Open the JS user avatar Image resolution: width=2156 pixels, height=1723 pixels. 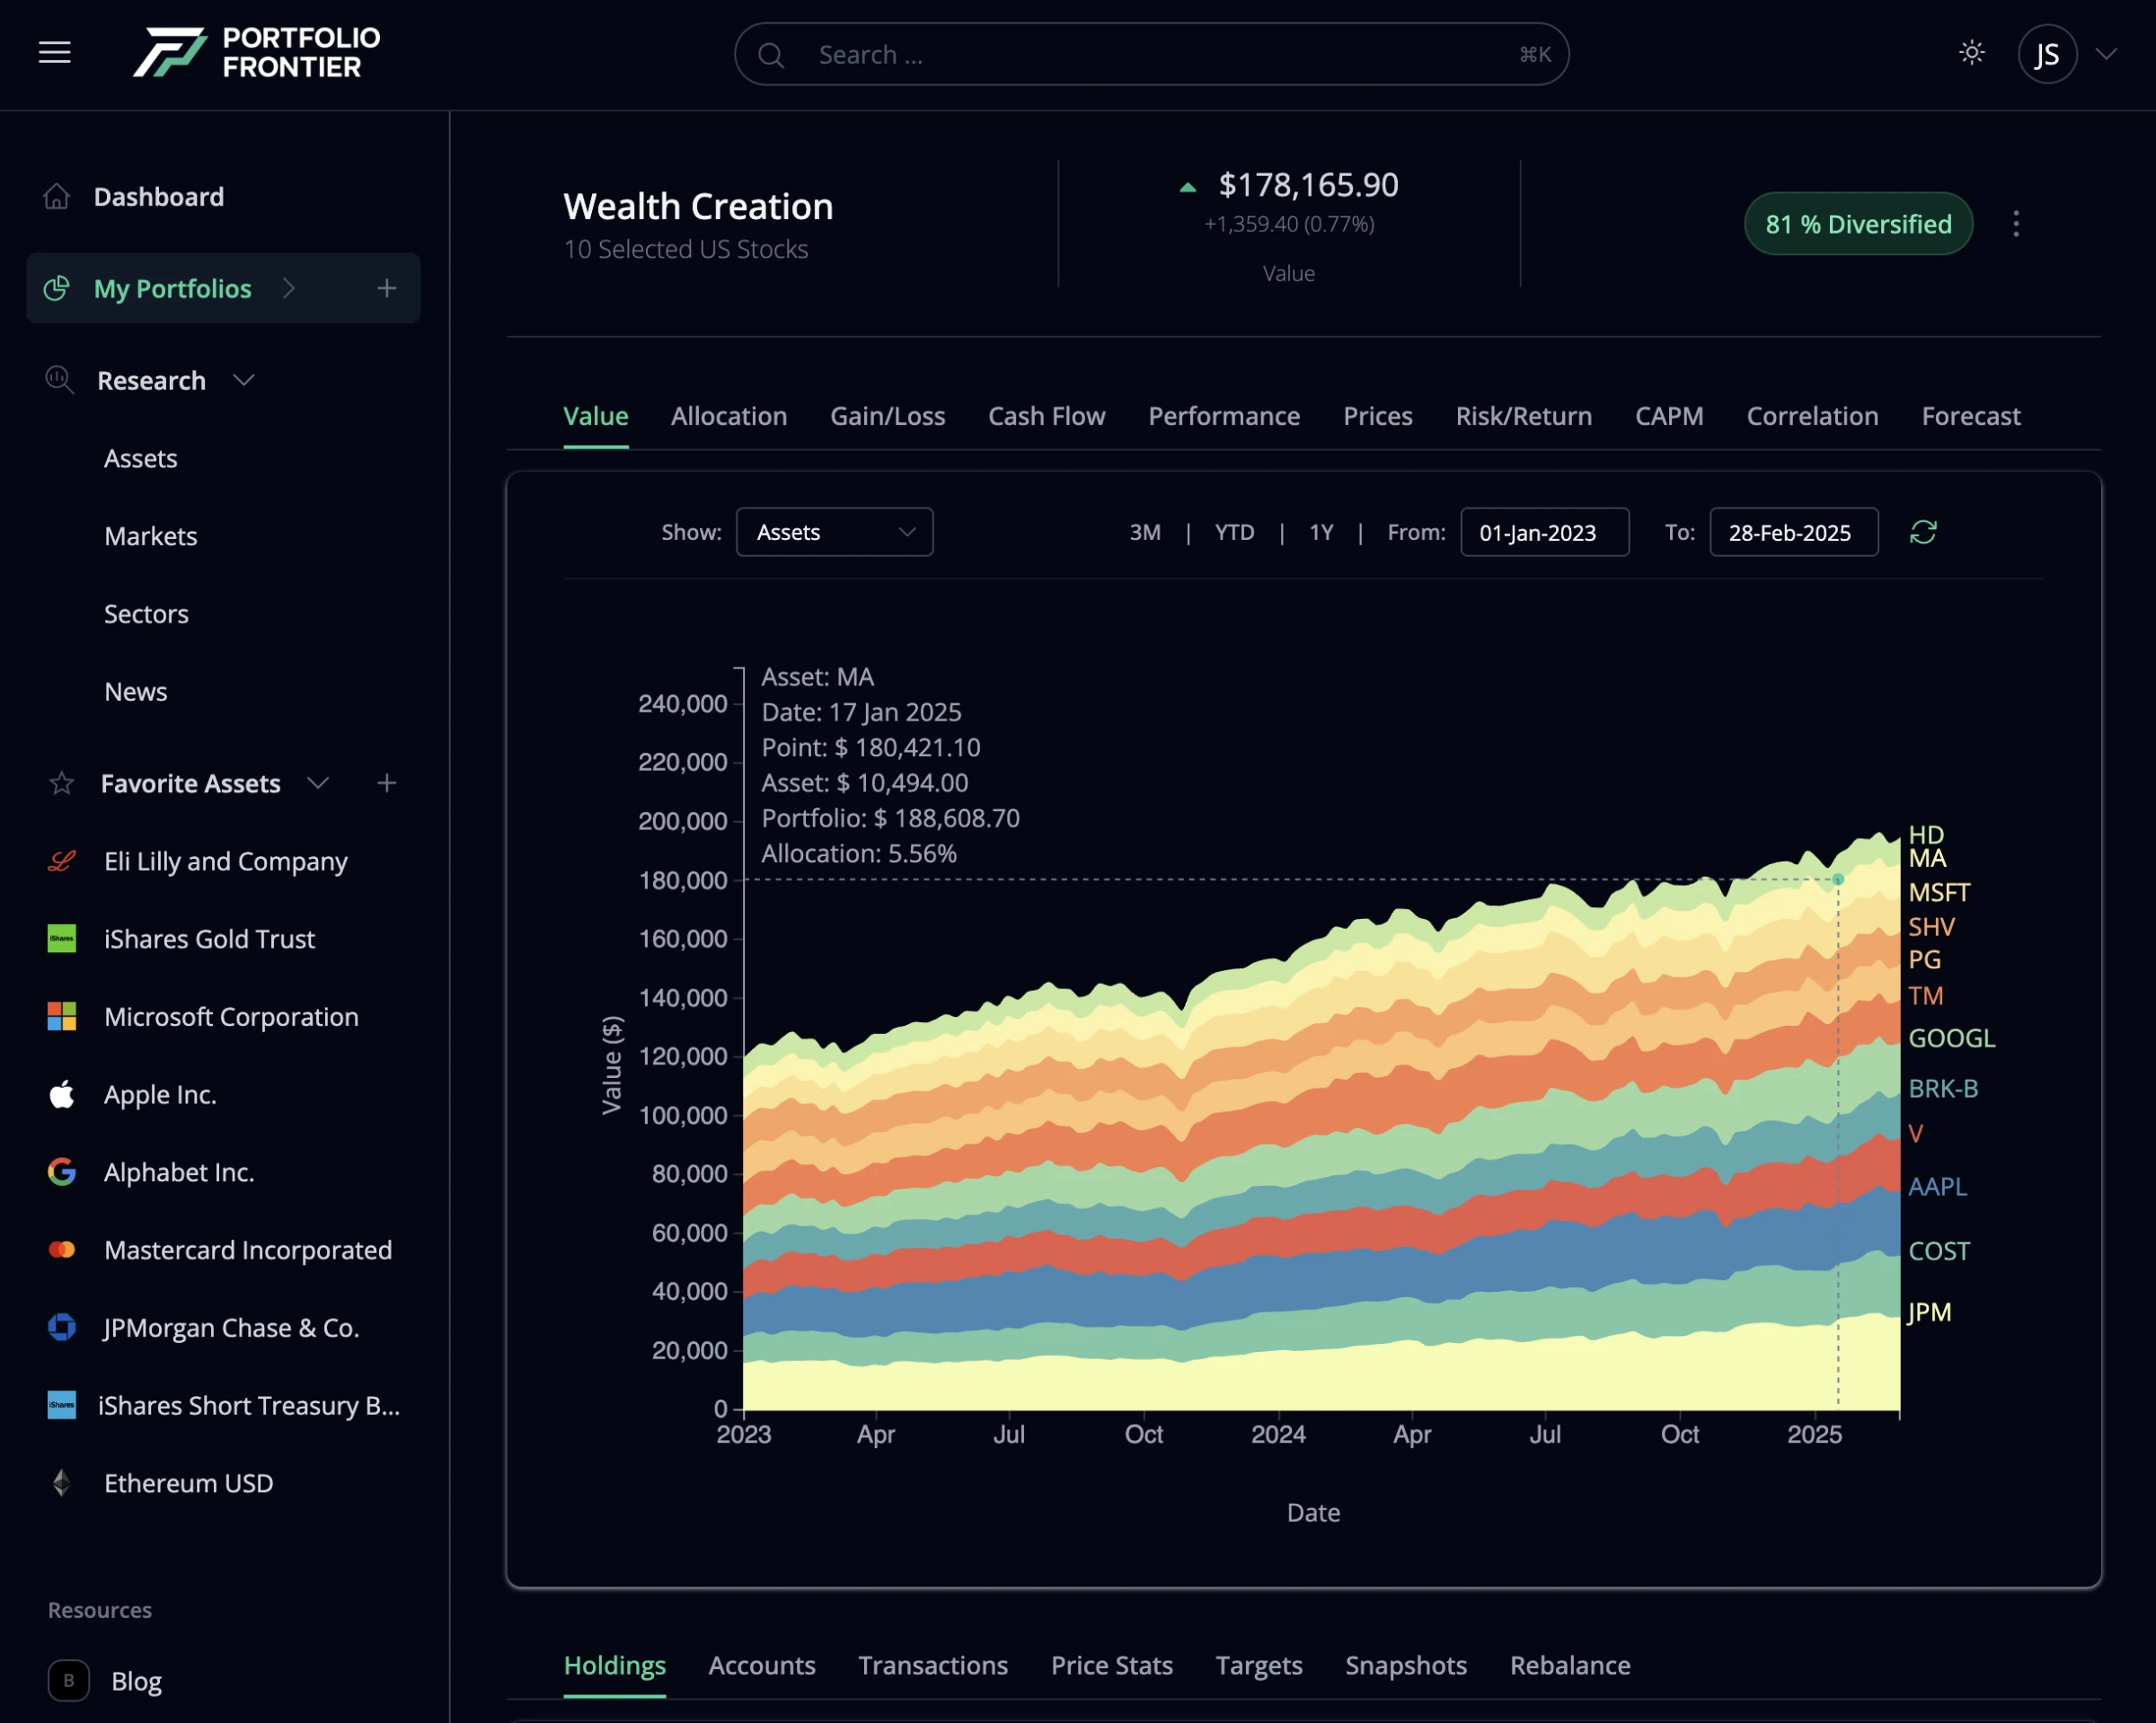(x=2047, y=54)
